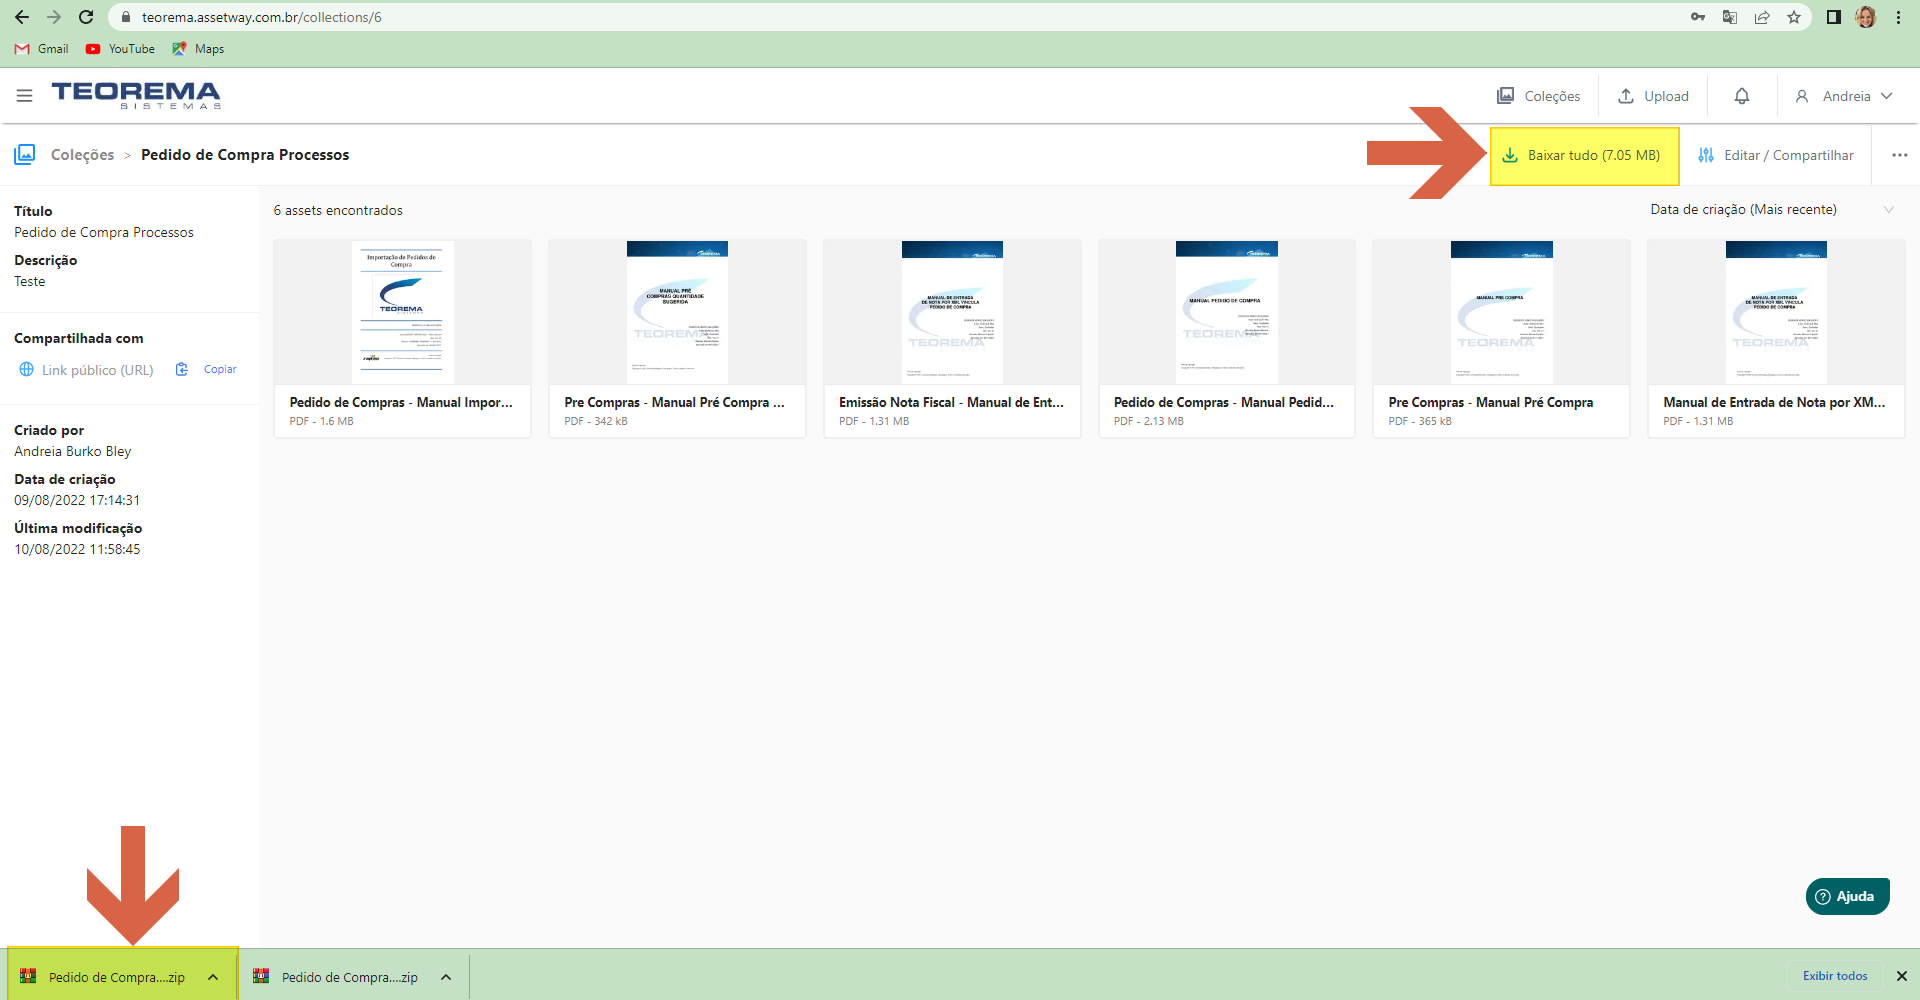This screenshot has height=1000, width=1920.
Task: Click the Teorema Sistemas logo
Action: 136,95
